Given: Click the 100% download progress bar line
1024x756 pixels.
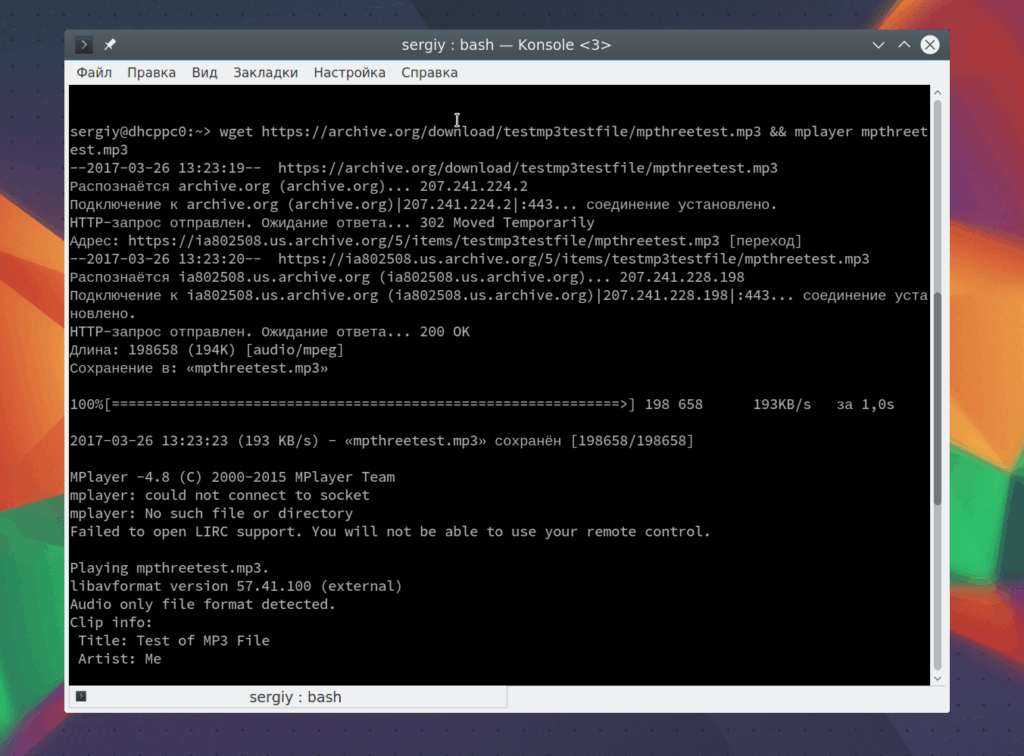Looking at the screenshot, I should 482,405.
